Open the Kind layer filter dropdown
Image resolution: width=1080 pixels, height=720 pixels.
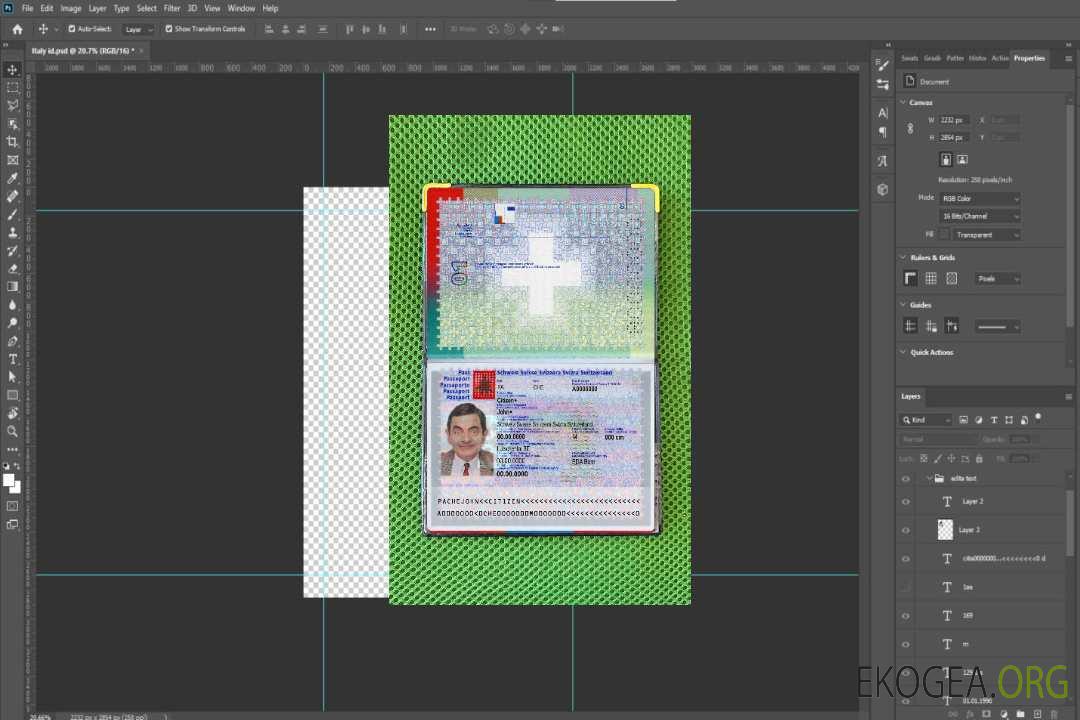926,420
